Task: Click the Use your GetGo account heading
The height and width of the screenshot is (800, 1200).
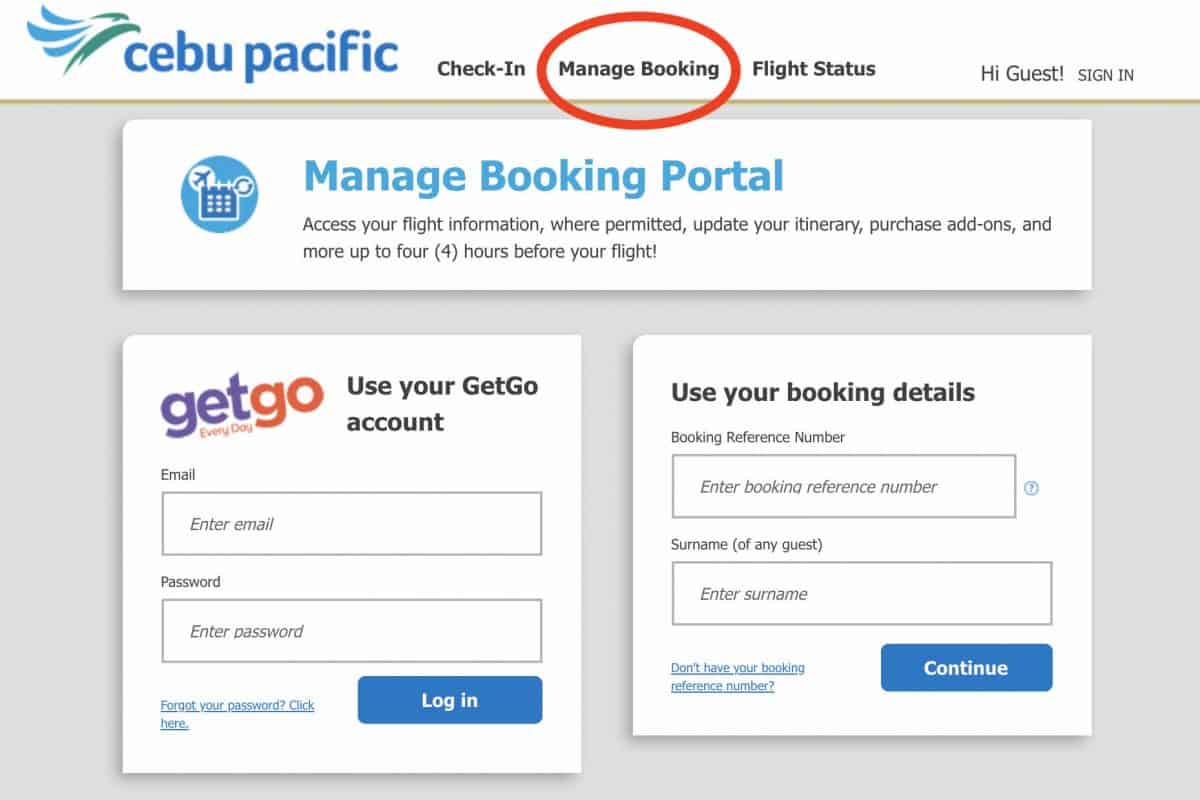Action: coord(442,404)
